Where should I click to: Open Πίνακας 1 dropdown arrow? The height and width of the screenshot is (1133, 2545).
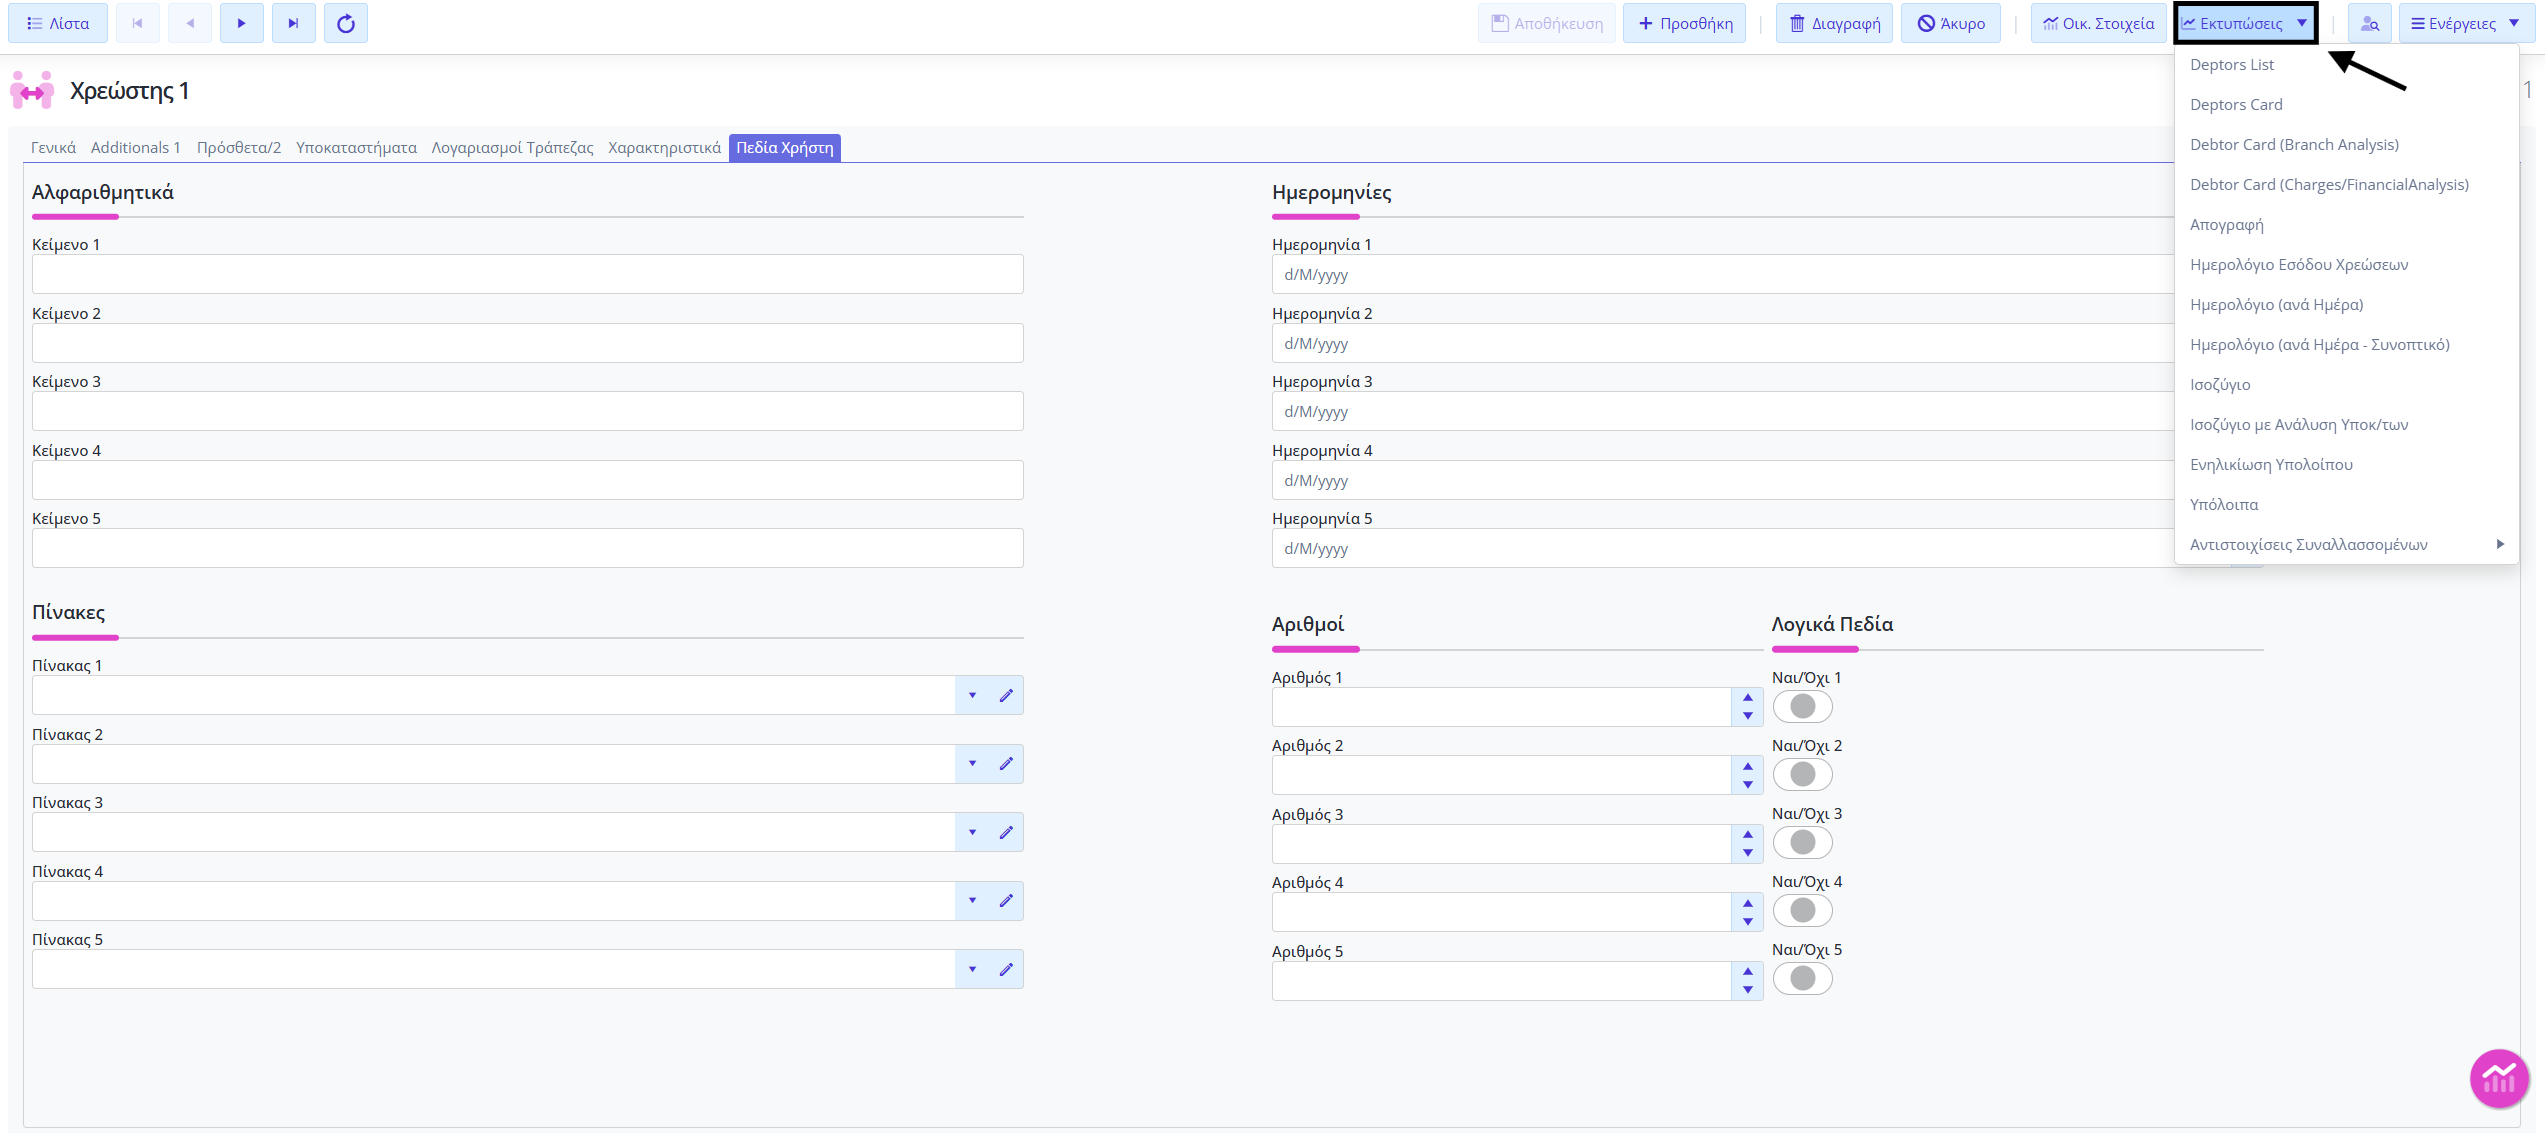(972, 695)
